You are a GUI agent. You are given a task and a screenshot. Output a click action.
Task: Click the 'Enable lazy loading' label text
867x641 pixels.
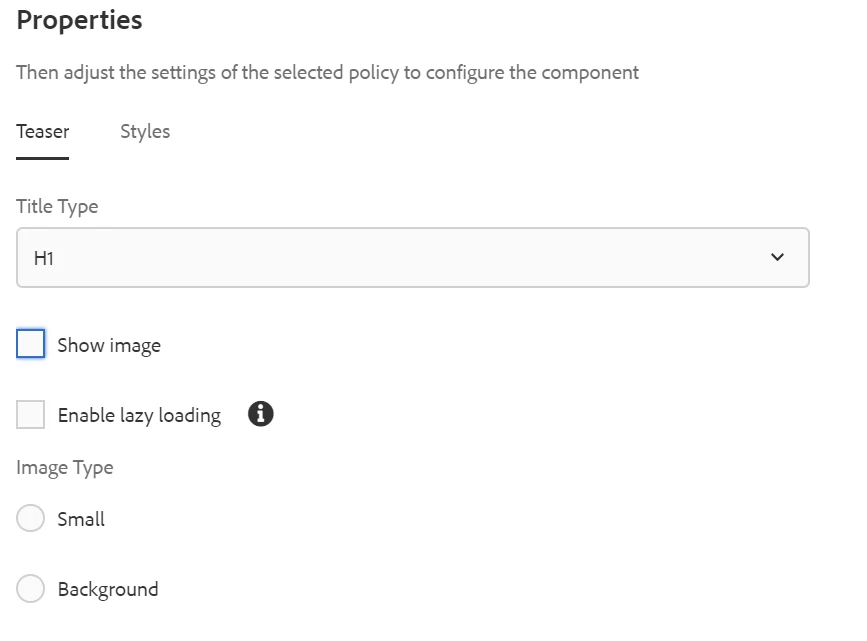click(139, 416)
